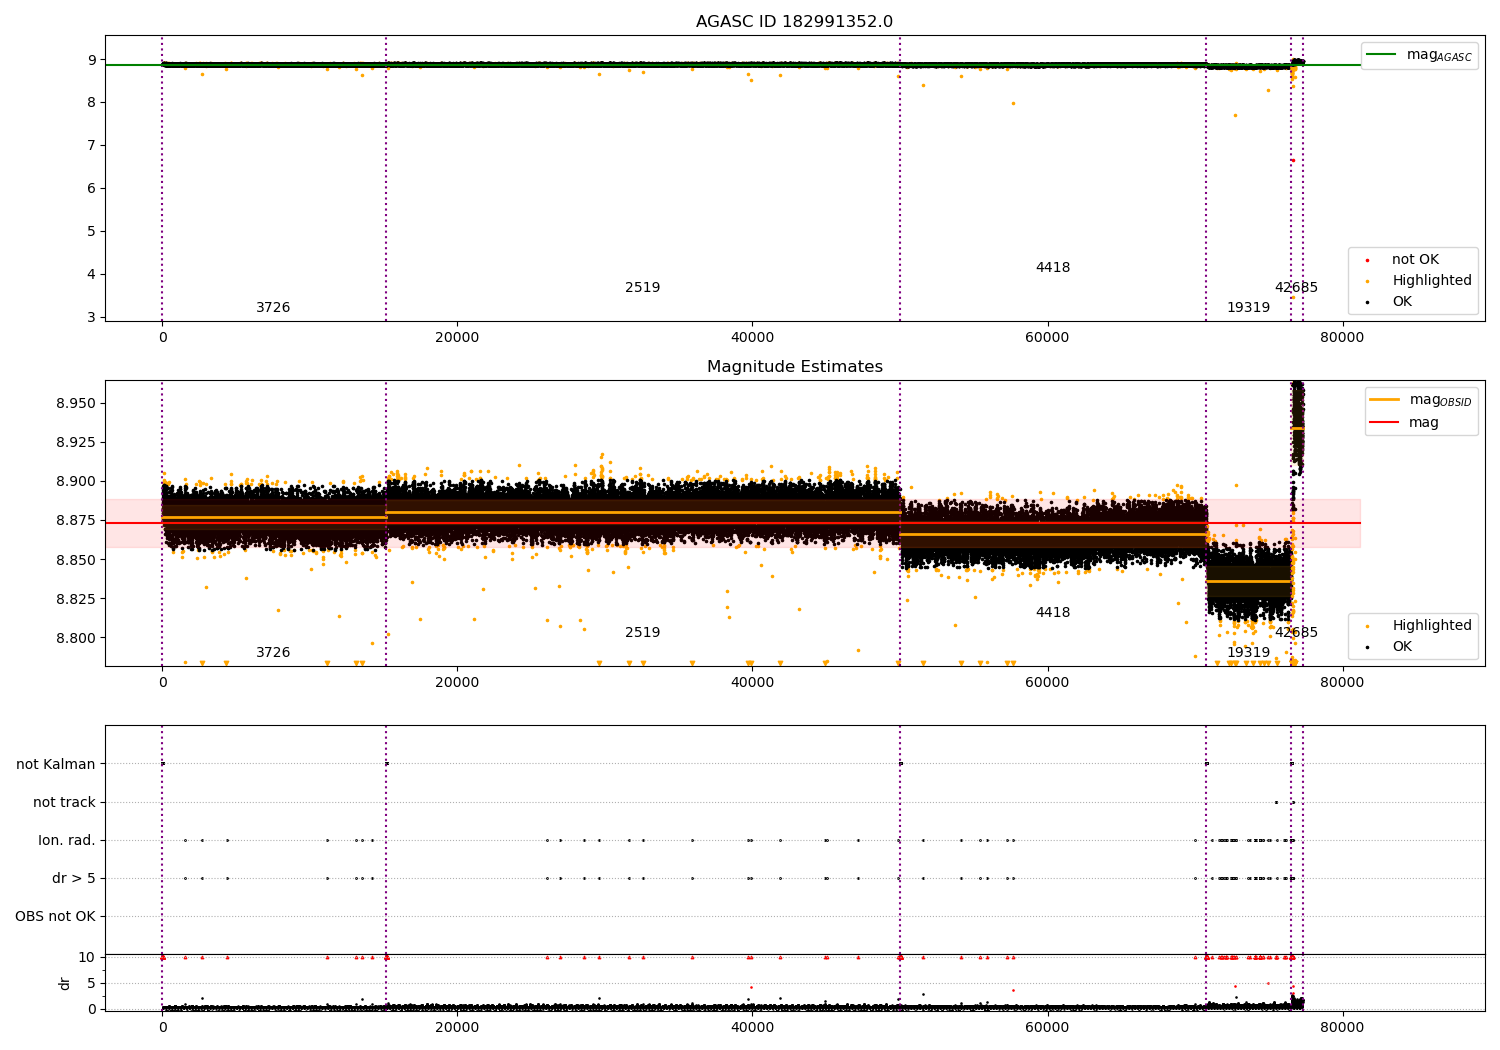1500x1050 pixels.
Task: Click the "8.900" y-axis tick label
Action: pyautogui.click(x=76, y=481)
